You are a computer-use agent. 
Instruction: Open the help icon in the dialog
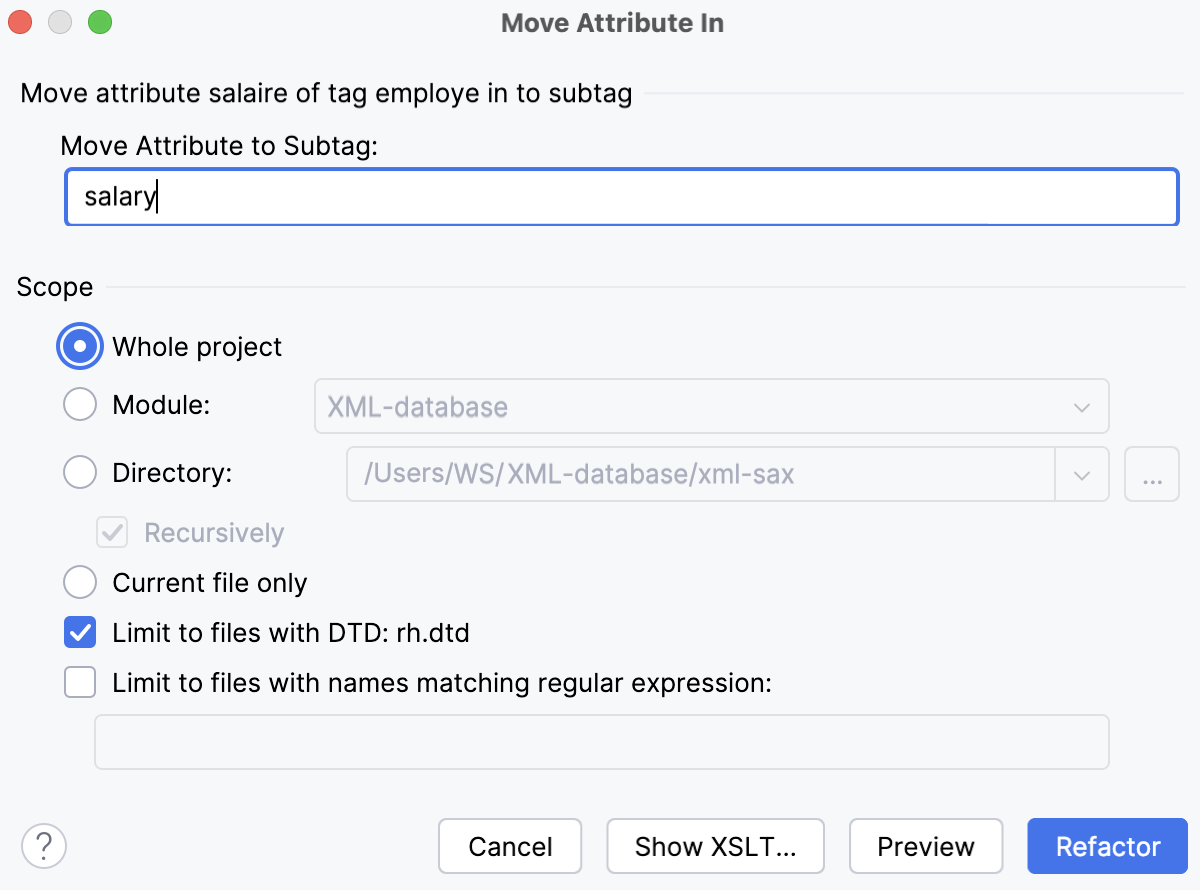(43, 846)
